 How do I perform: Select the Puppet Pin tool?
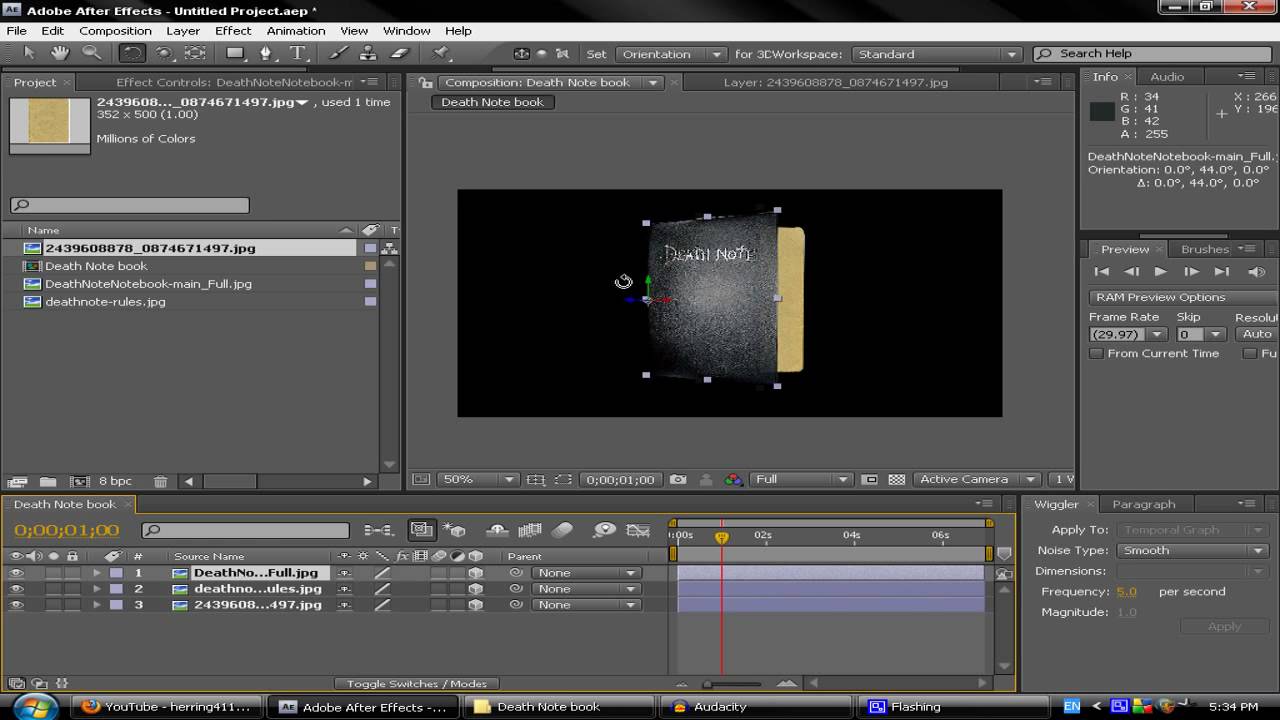[x=440, y=54]
